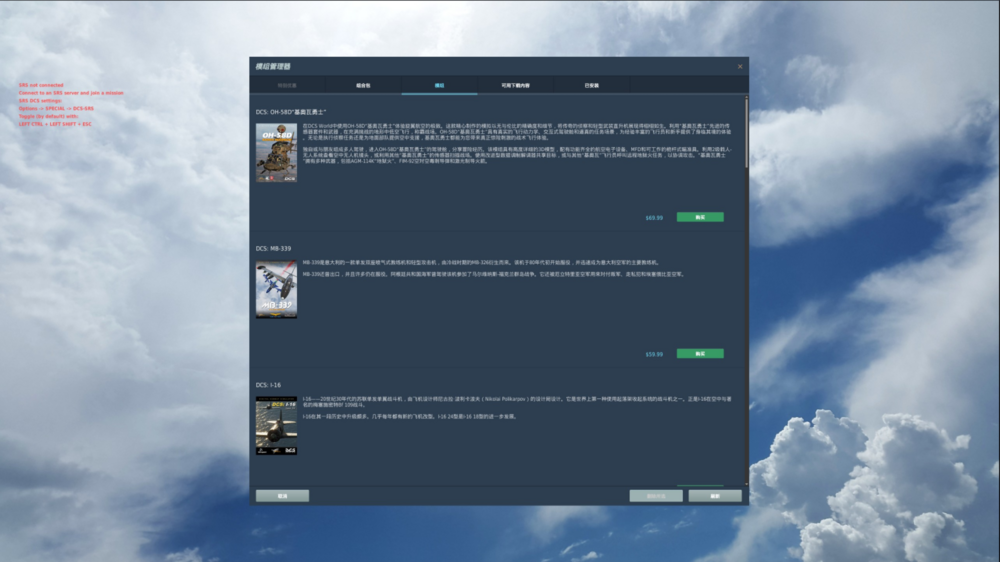Viewport: 1000px width, 562px height.
Task: Switch to the 可用下载内容 tab
Action: tap(515, 85)
